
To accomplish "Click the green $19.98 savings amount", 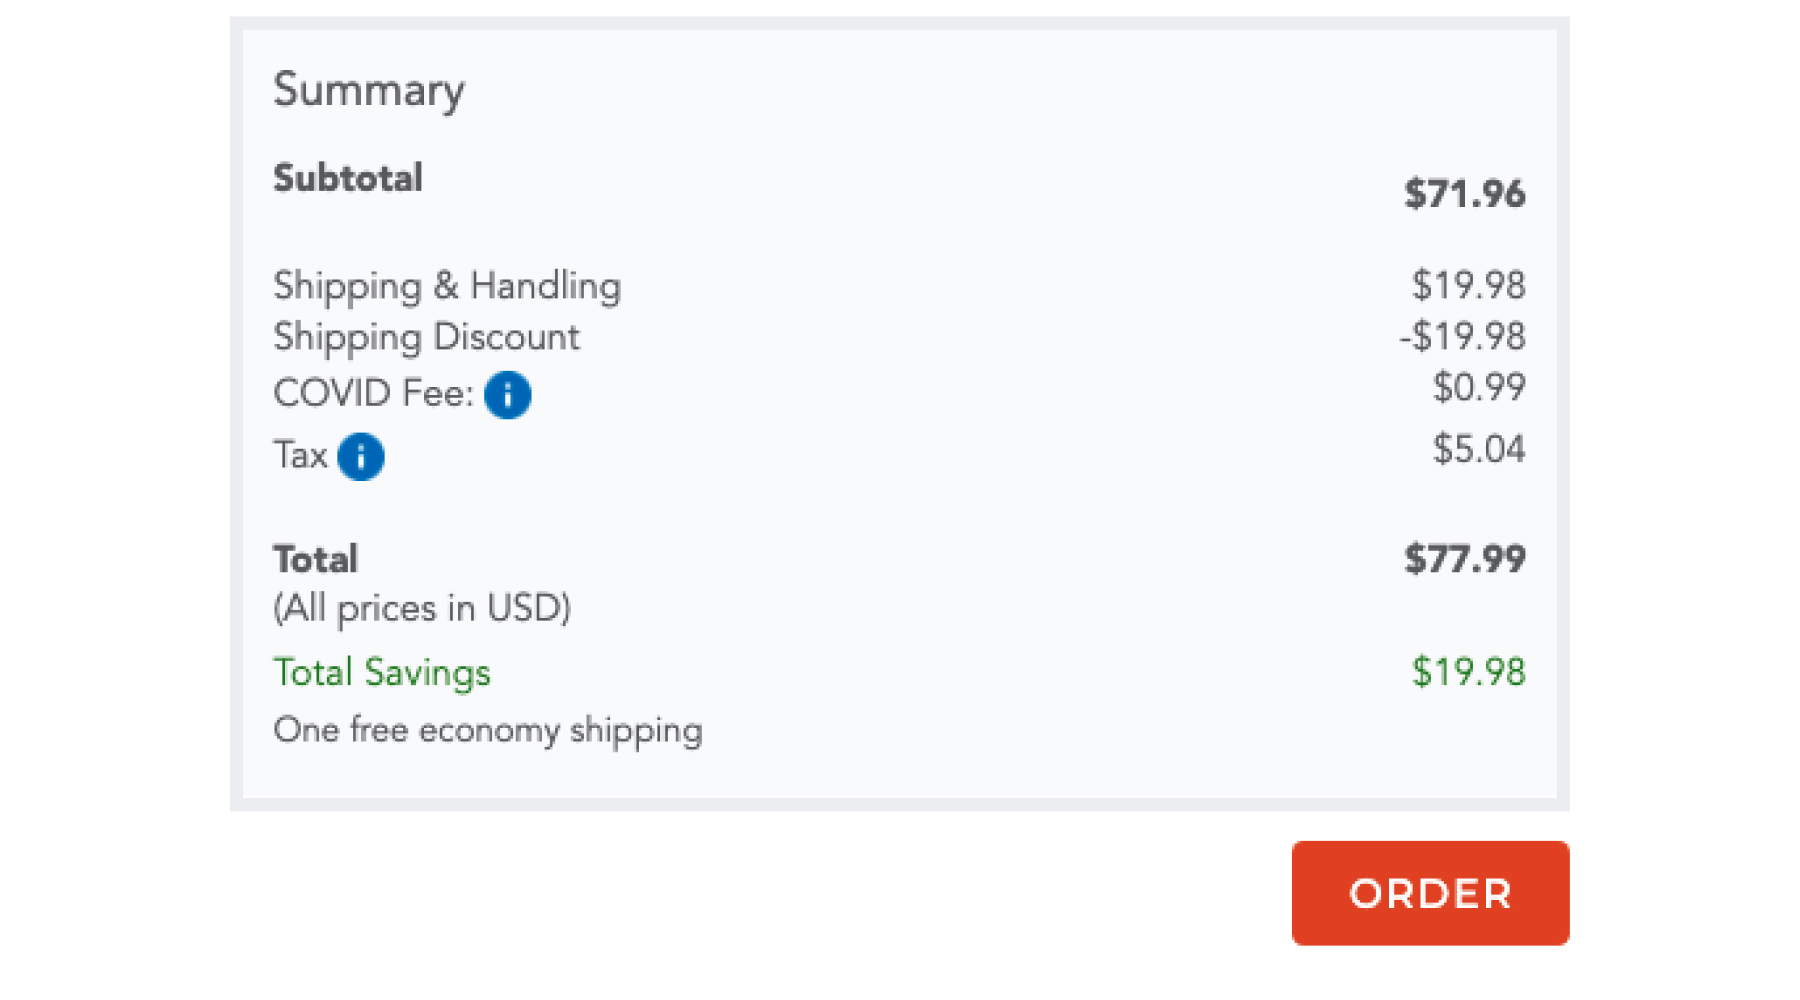I will pyautogui.click(x=1468, y=672).
